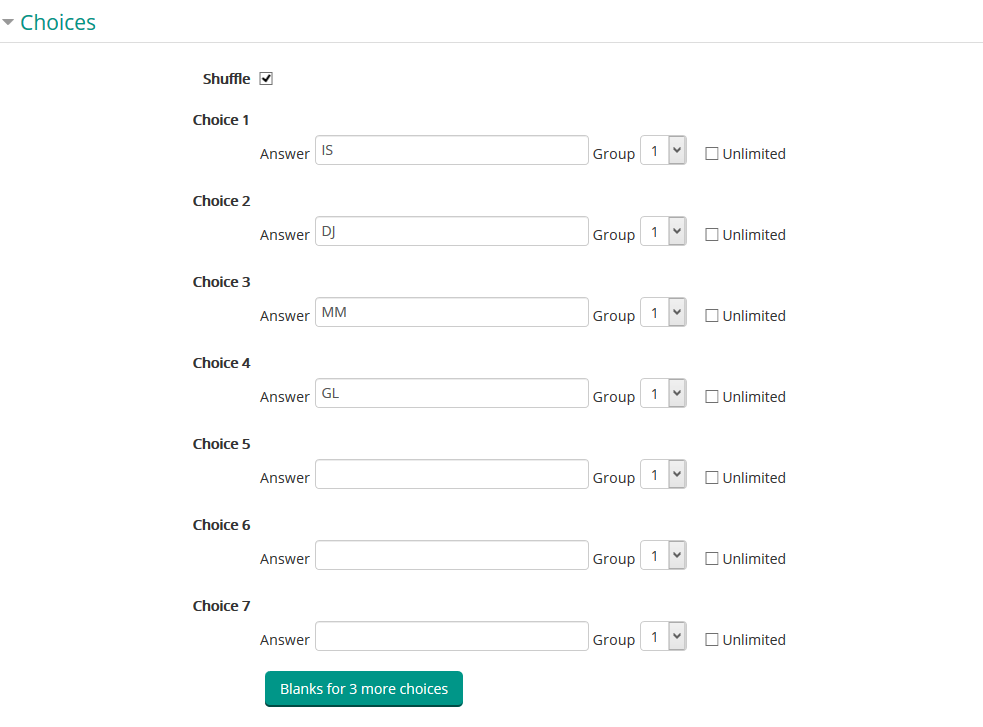Click the empty Answer field for Choice 6

click(x=451, y=554)
